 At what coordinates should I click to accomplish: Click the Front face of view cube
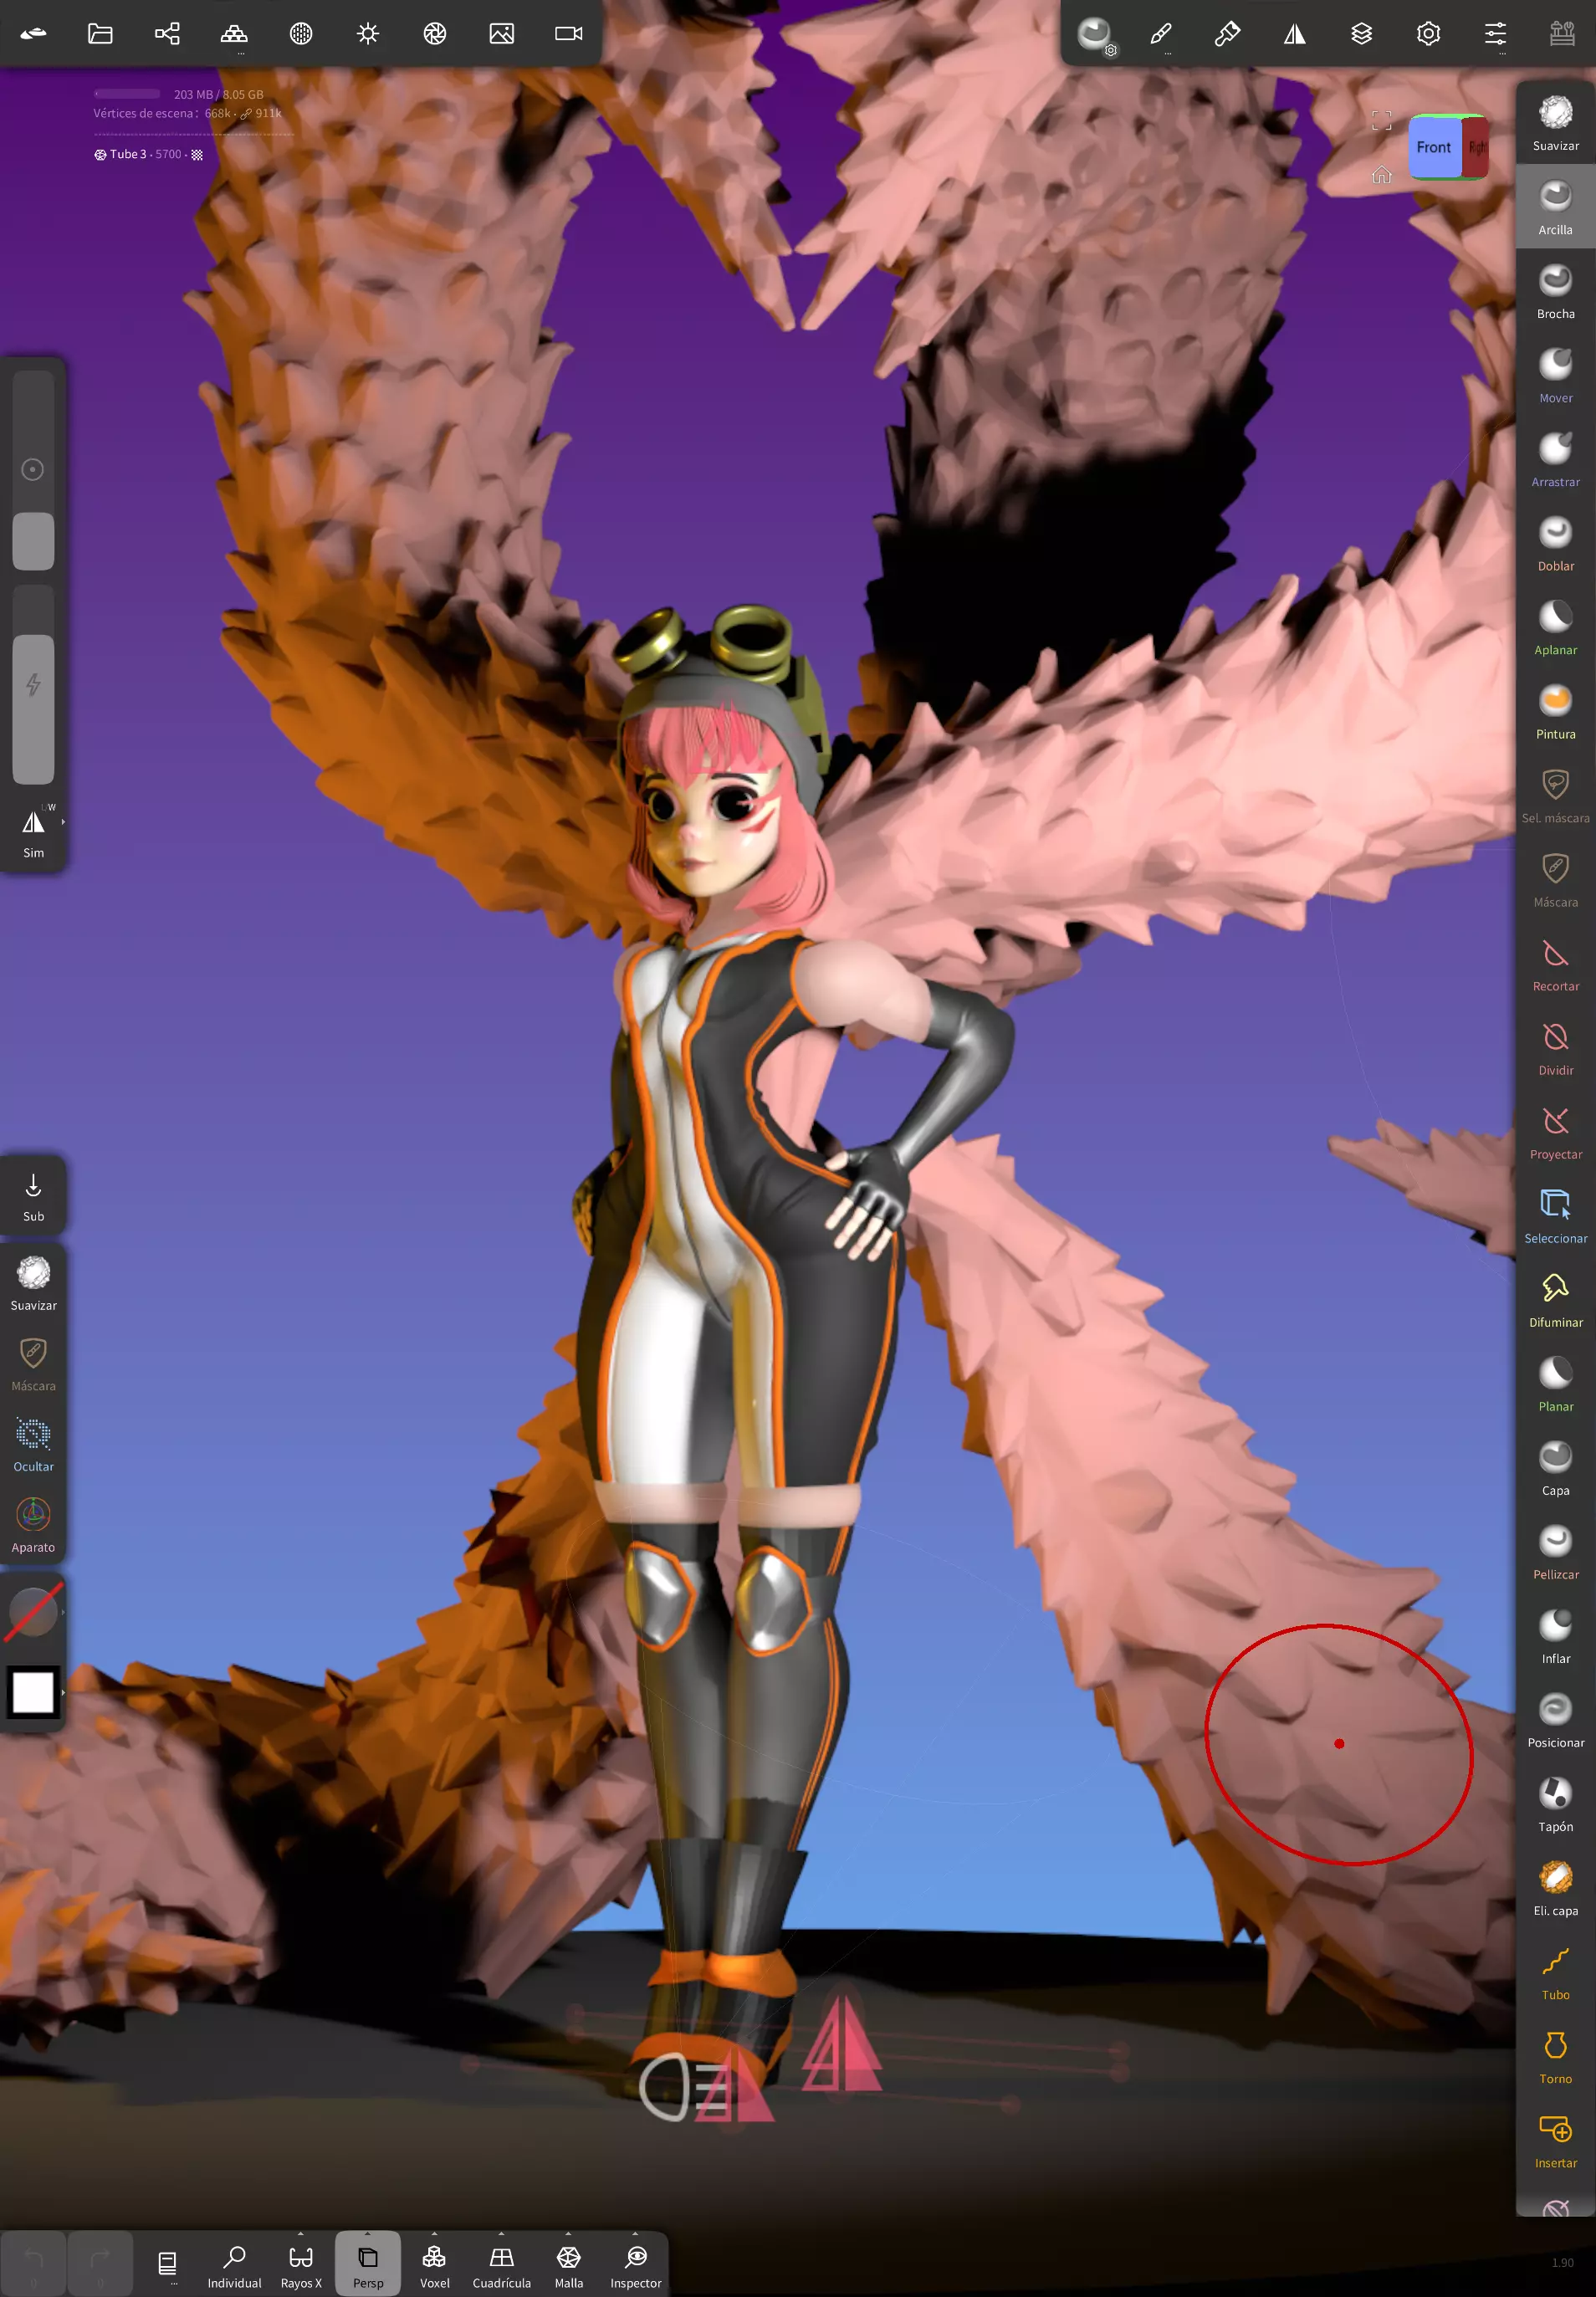[1434, 147]
